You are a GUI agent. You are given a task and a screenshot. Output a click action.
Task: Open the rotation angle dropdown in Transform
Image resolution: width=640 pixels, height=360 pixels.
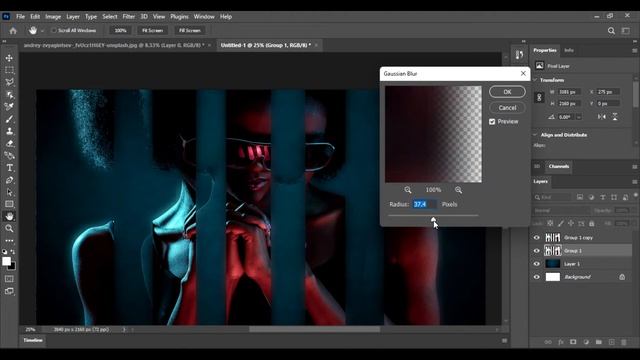[x=579, y=117]
